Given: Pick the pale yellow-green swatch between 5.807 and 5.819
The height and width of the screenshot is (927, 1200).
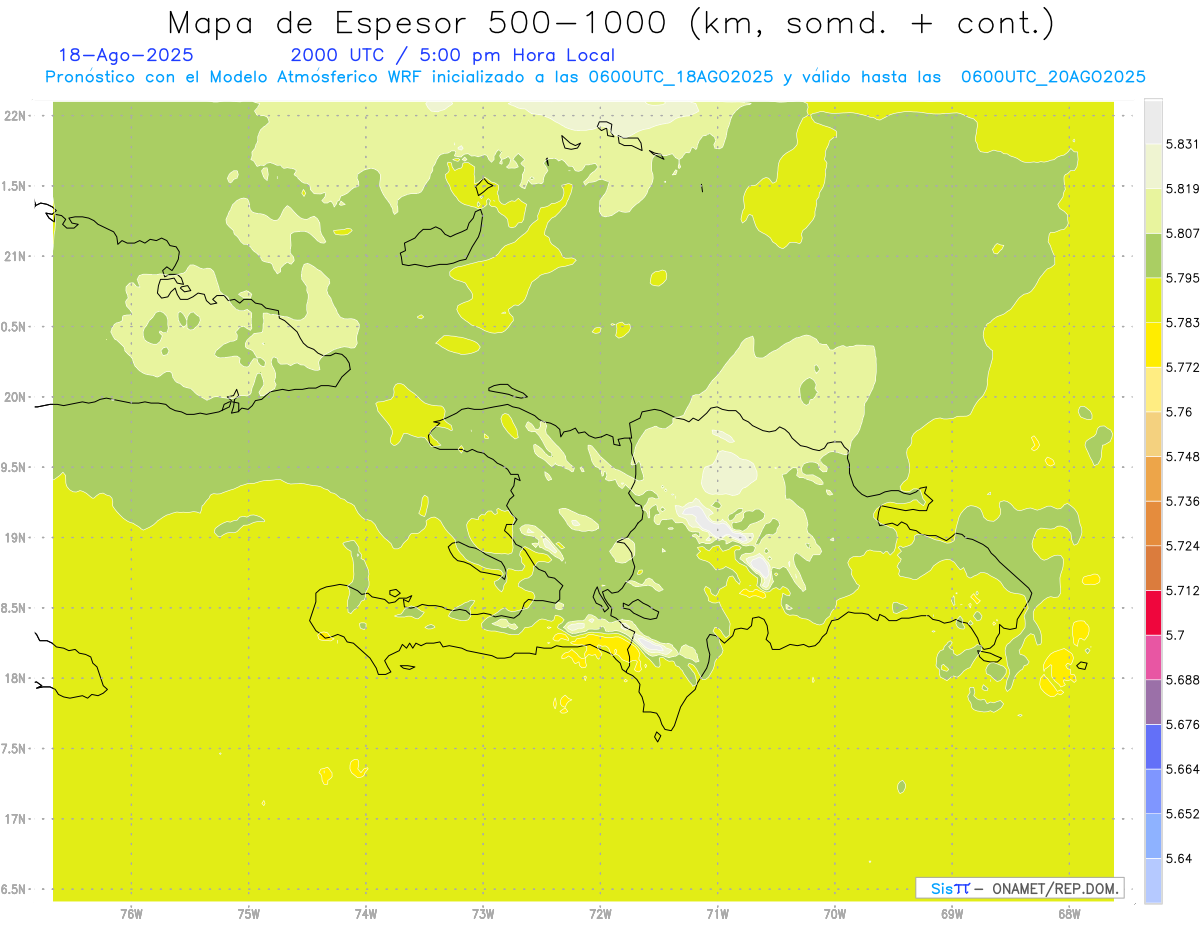Looking at the screenshot, I should click(x=1153, y=211).
